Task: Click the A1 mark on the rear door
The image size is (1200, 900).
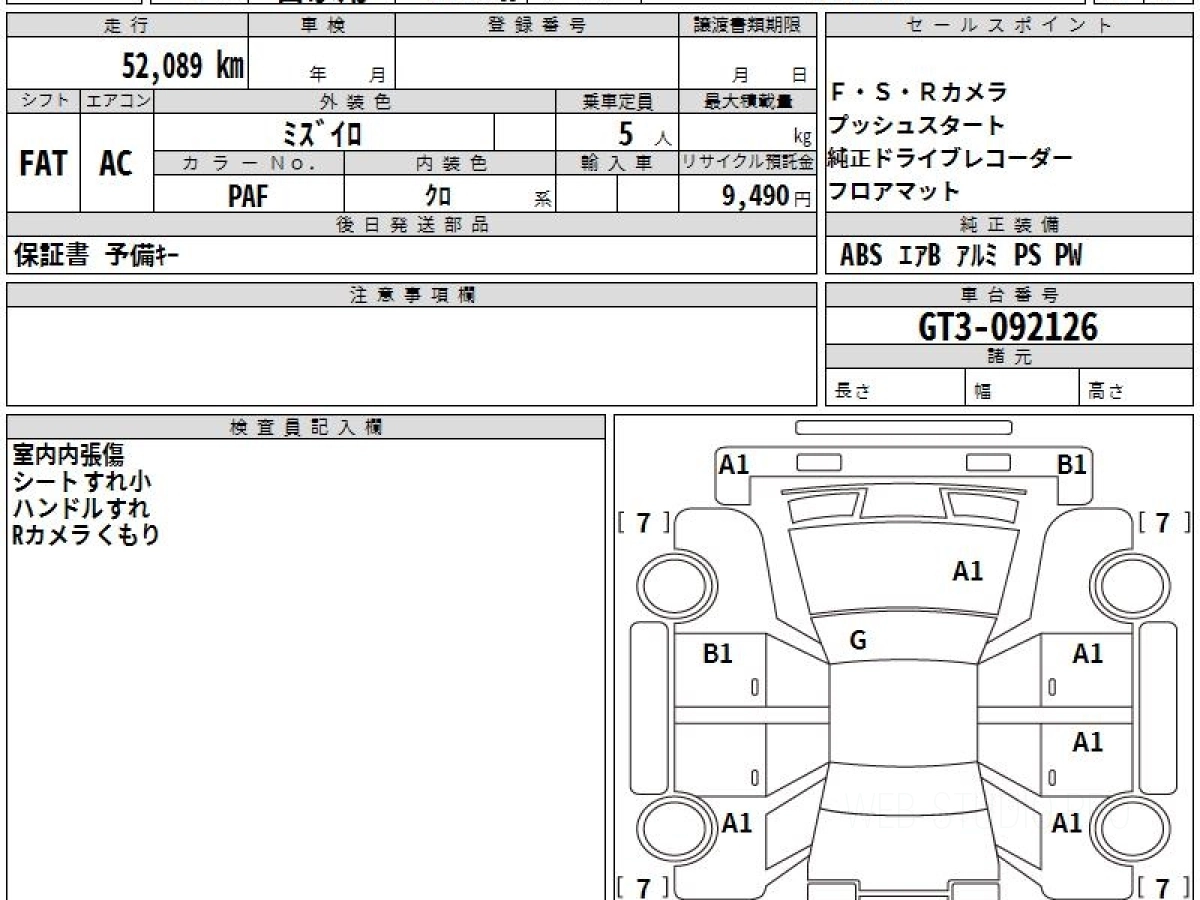Action: [1088, 742]
